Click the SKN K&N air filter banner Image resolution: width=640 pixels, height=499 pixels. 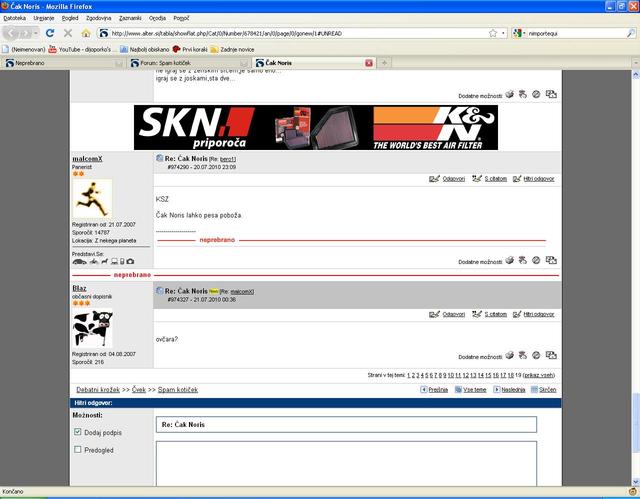point(316,127)
